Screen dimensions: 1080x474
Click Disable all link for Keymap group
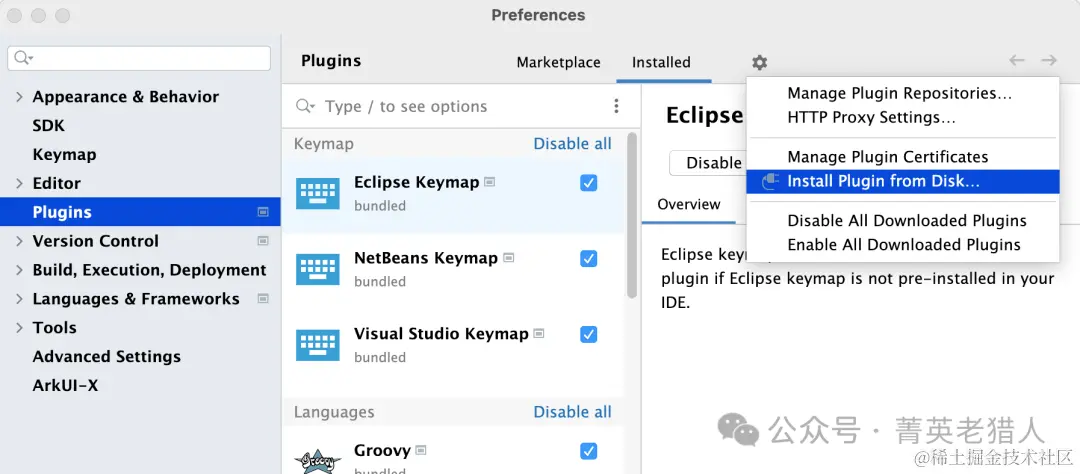coord(572,144)
